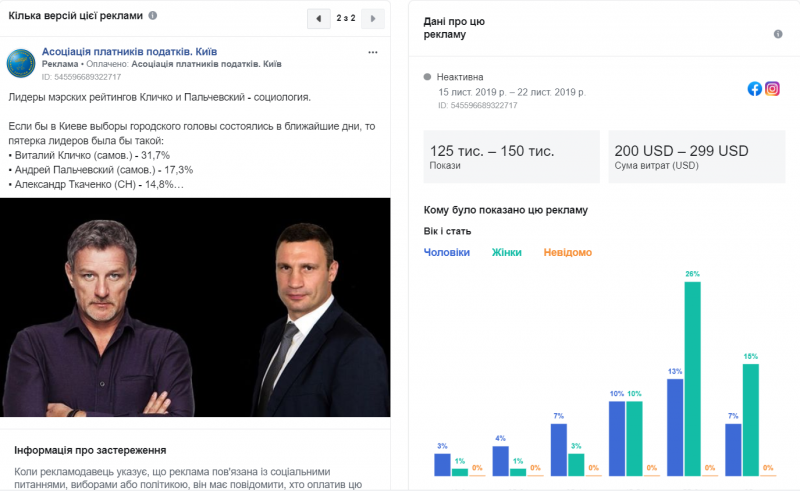Click the 13% blue bar in chart
This screenshot has height=491, width=800.
pyautogui.click(x=675, y=426)
